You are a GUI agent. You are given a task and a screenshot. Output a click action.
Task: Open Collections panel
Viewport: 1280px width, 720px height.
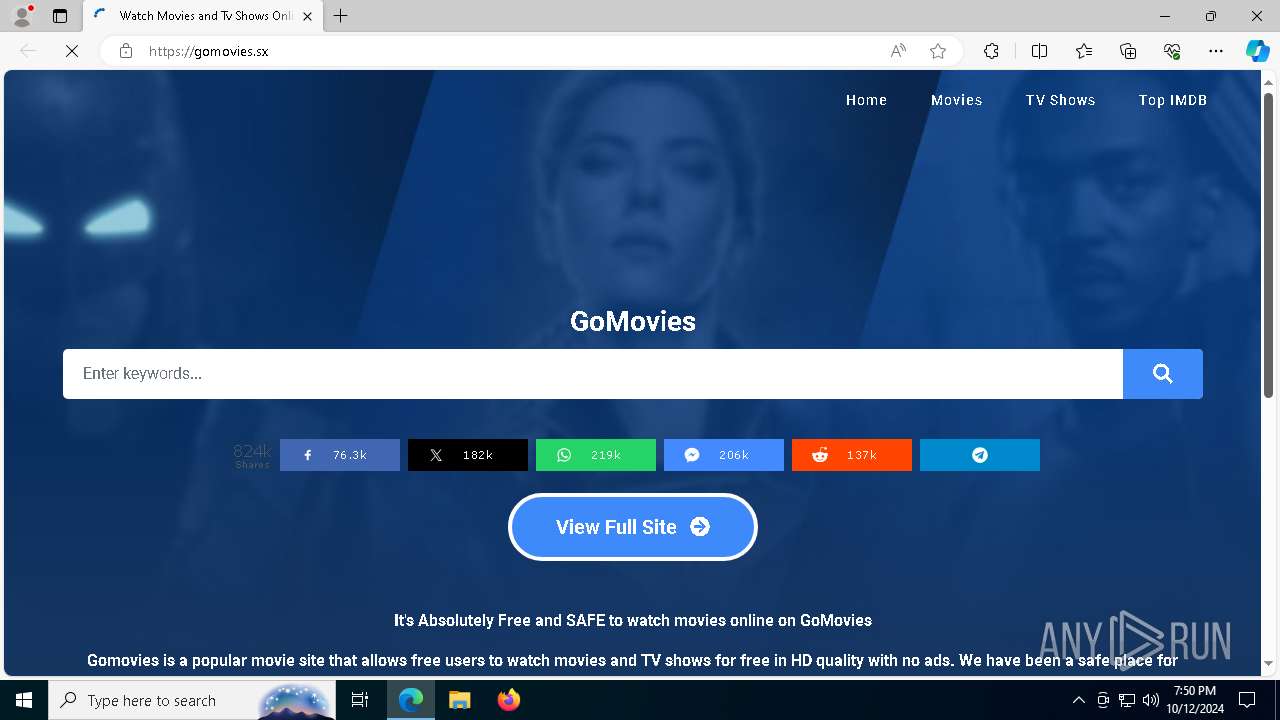tap(1128, 51)
